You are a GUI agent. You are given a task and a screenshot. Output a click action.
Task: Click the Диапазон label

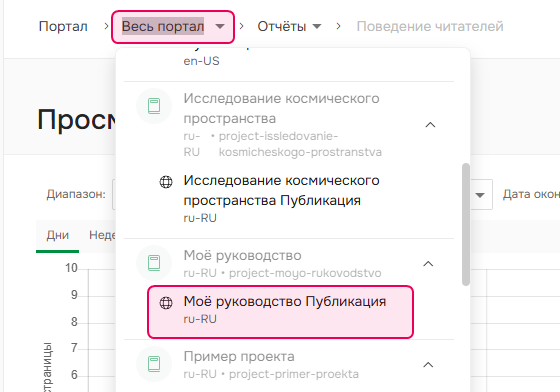coord(76,194)
